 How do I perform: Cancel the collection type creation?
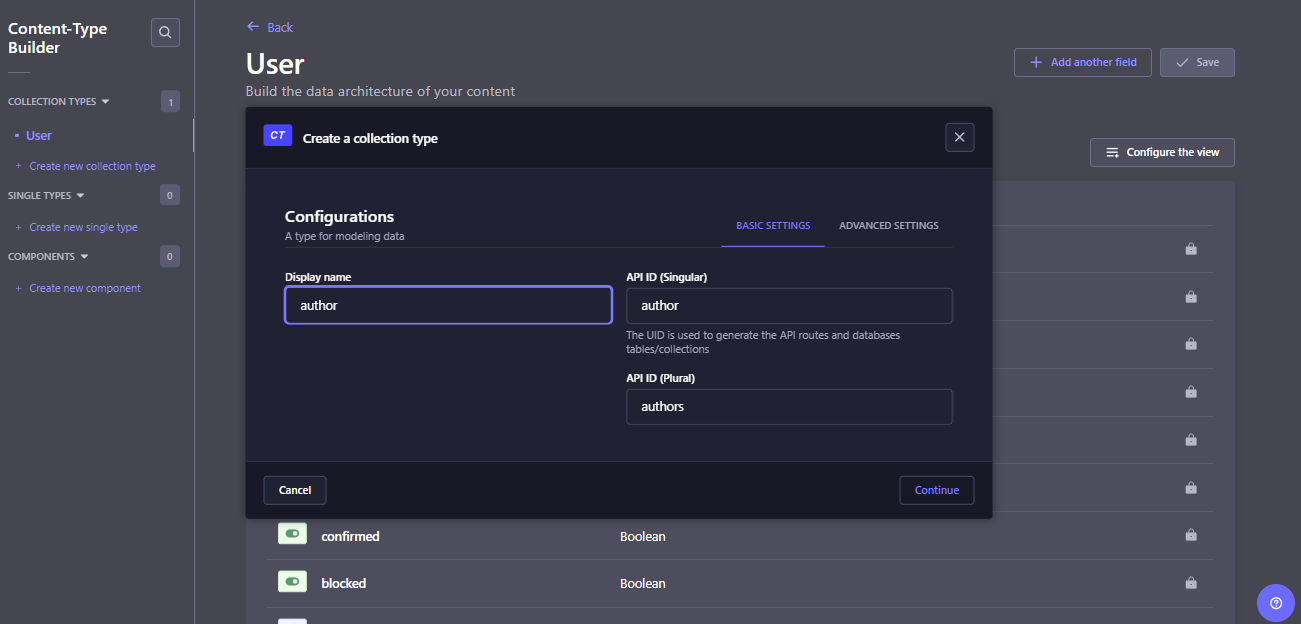(x=294, y=490)
